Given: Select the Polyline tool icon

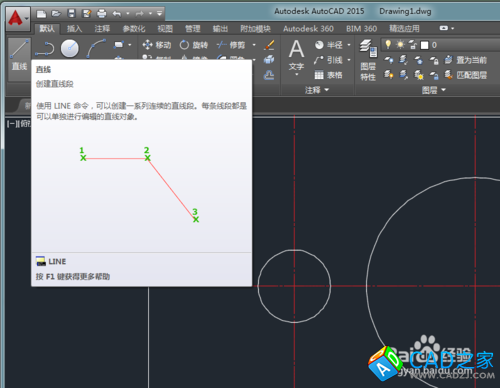Looking at the screenshot, I should click(x=45, y=49).
